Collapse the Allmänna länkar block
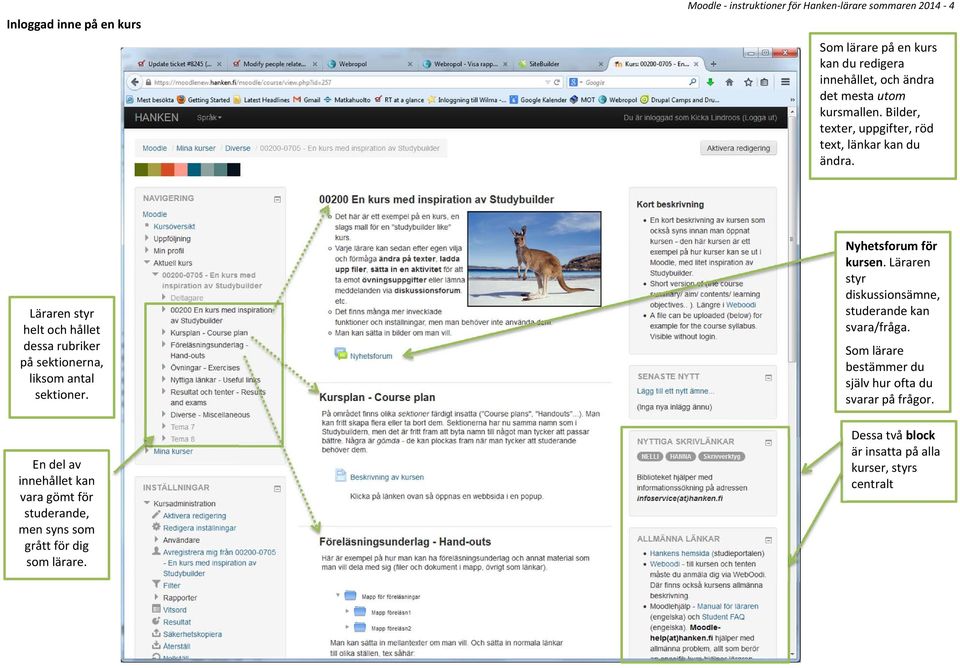 click(768, 540)
